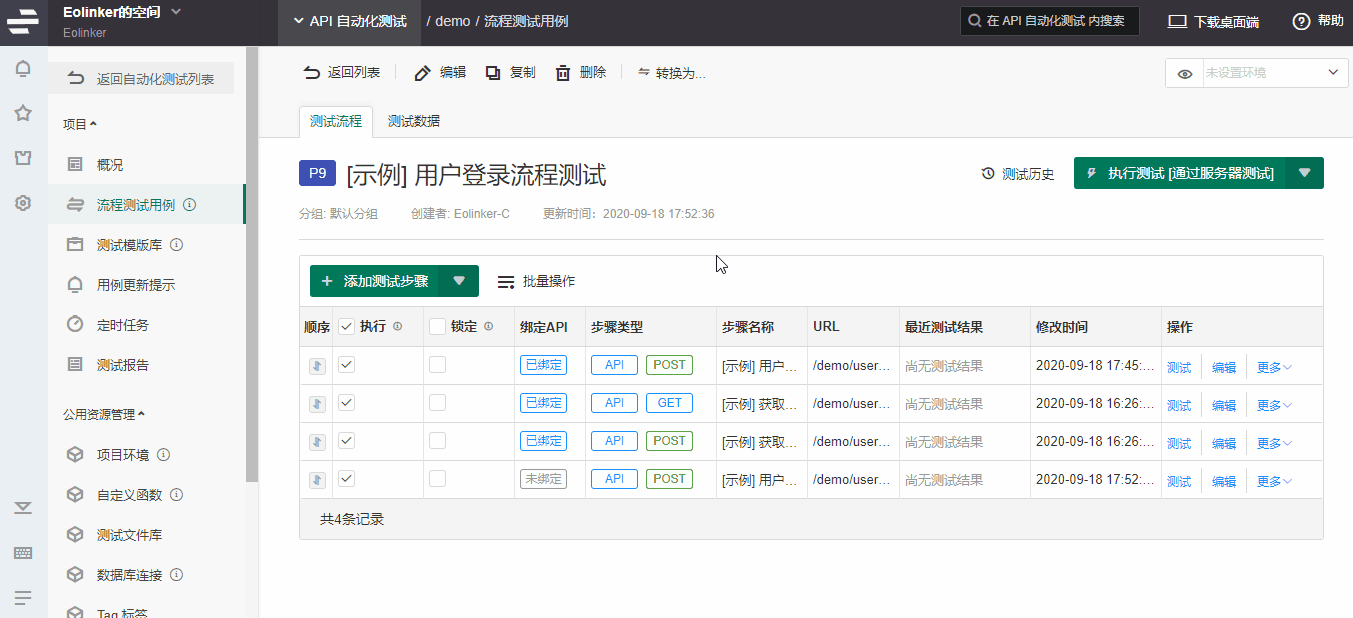Switch to the 测试数据 tab
Viewport: 1353px width, 618px height.
coord(413,121)
